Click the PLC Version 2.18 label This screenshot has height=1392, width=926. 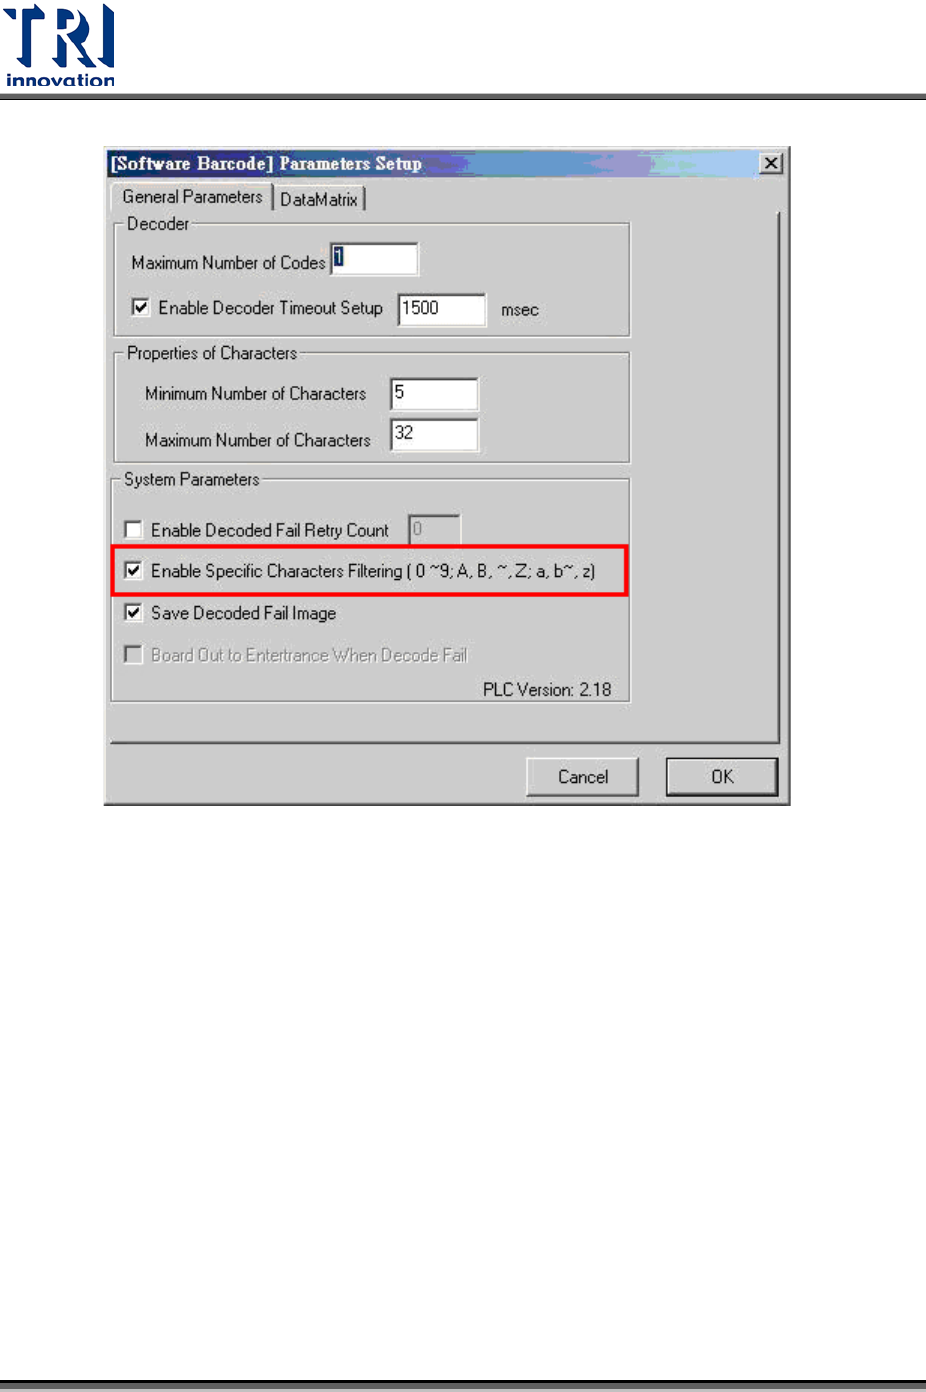click(x=547, y=689)
